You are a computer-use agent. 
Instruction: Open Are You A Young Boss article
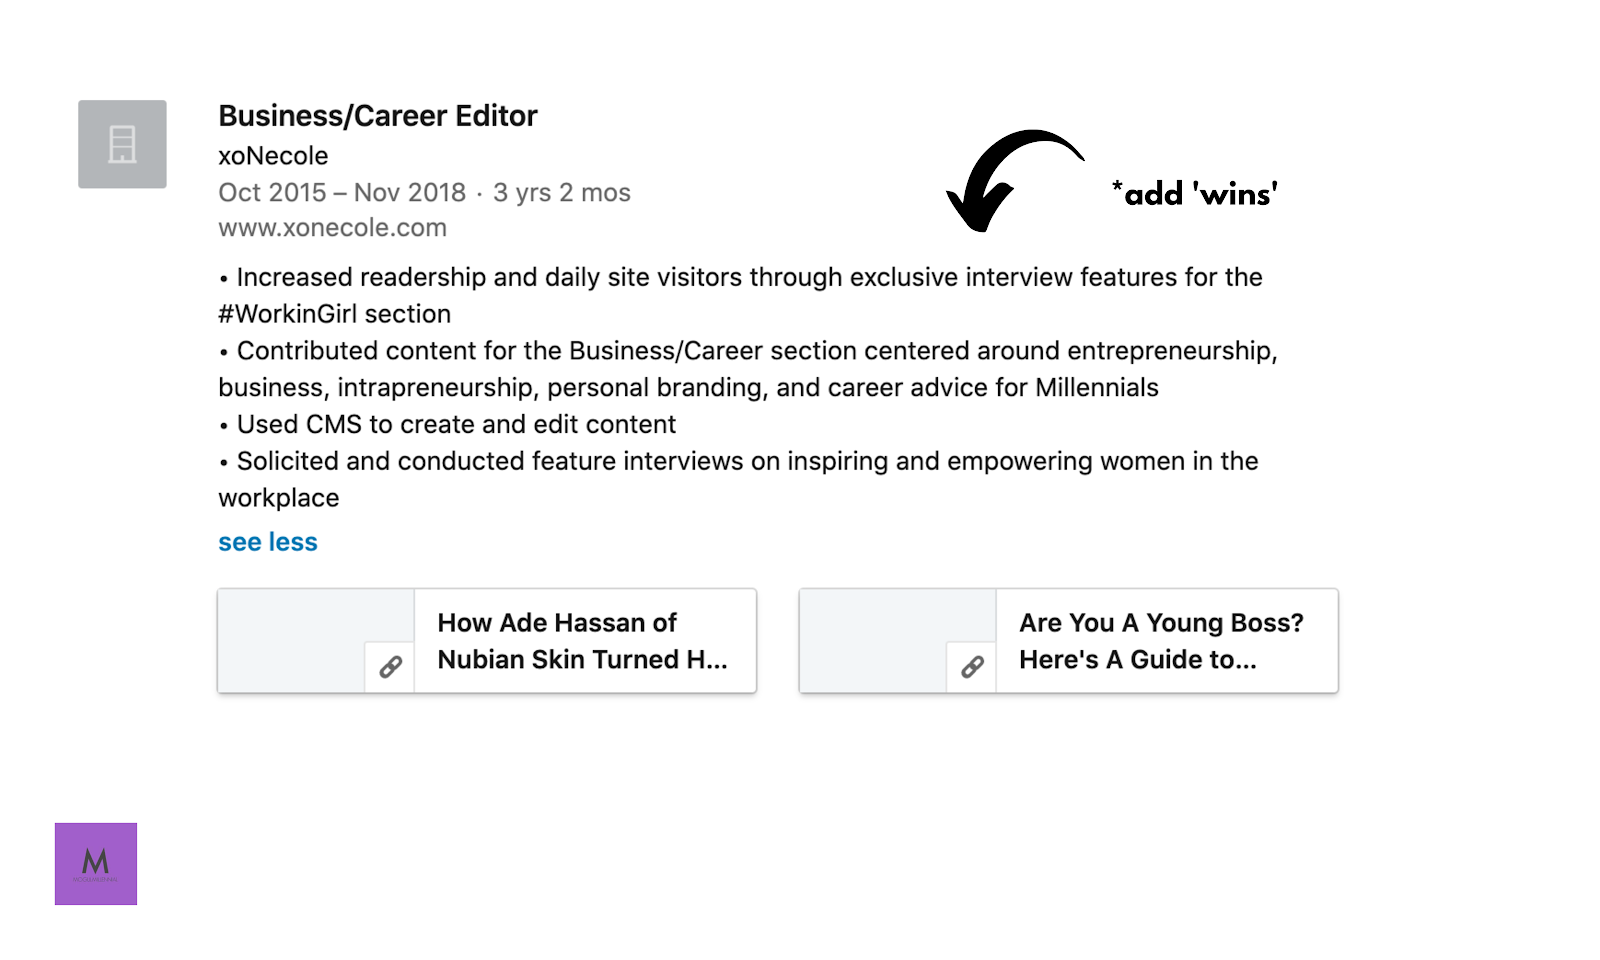coord(1161,641)
